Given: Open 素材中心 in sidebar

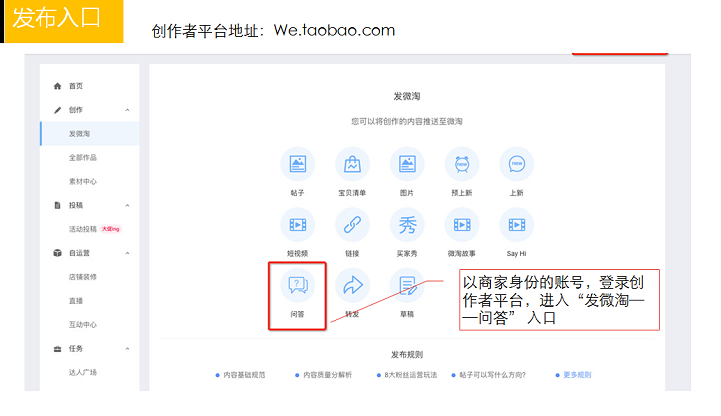Looking at the screenshot, I should (x=83, y=182).
